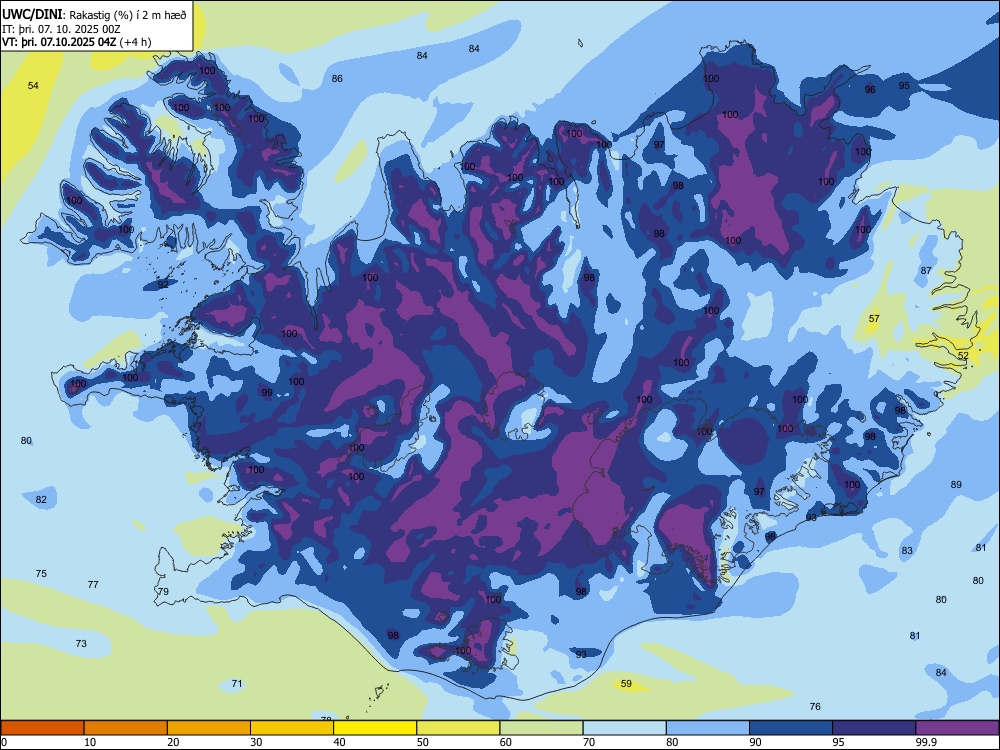Click the humidity value 83 on the map

[907, 550]
